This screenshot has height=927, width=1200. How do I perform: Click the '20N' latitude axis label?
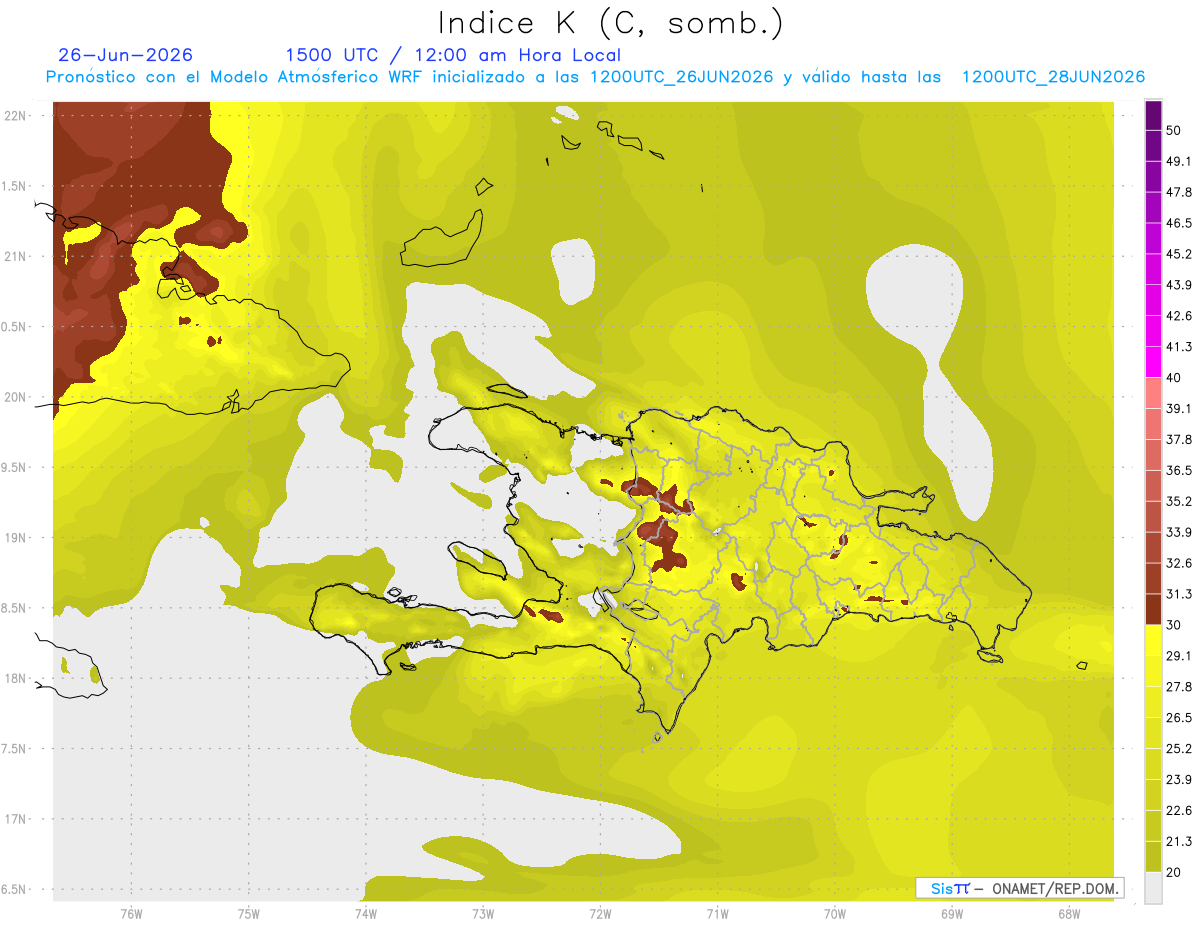click(x=16, y=397)
